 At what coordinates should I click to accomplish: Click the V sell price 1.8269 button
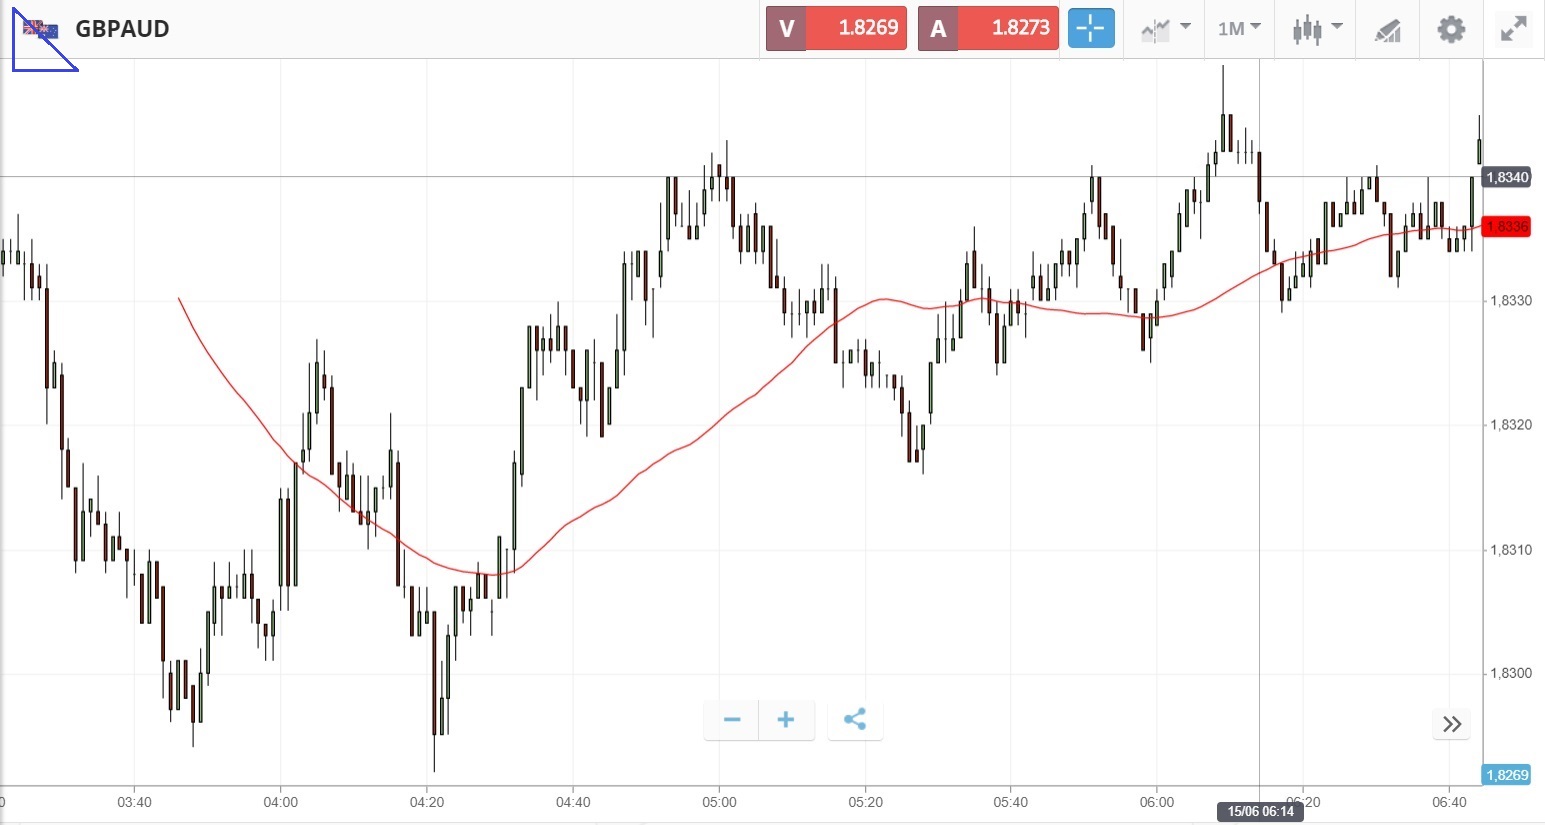pos(836,28)
